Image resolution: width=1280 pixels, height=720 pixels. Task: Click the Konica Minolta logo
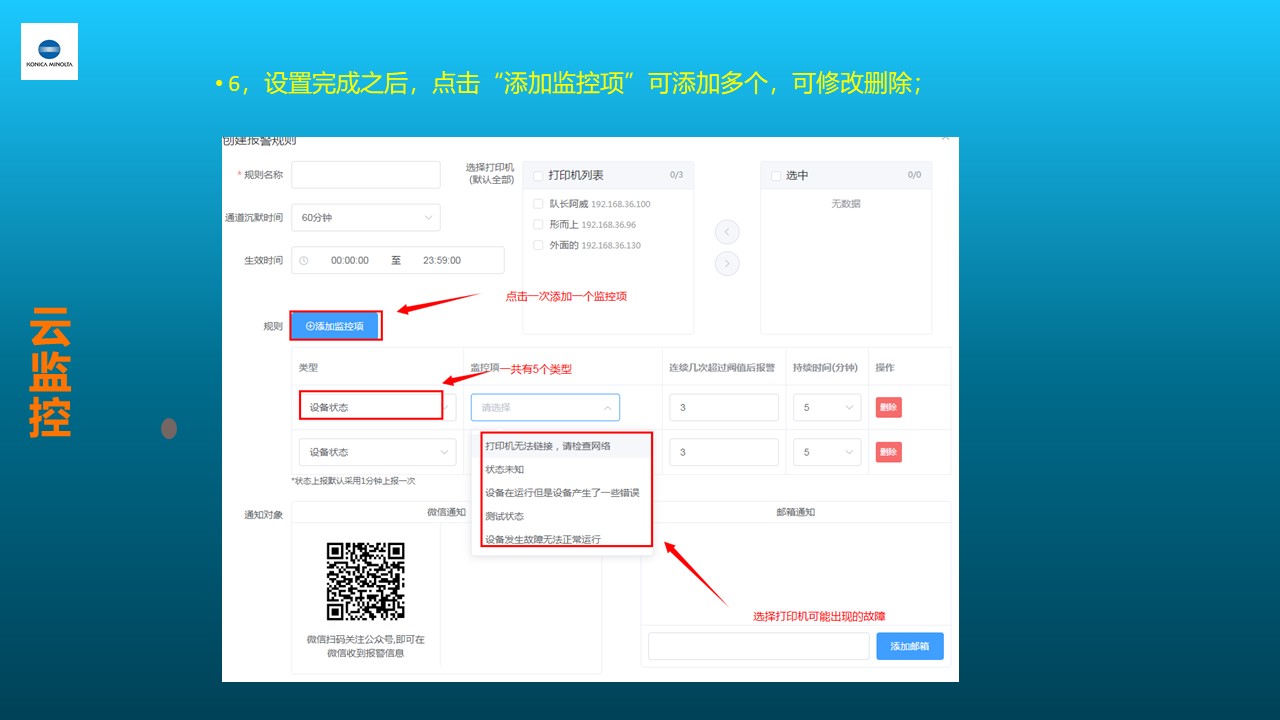[x=49, y=52]
